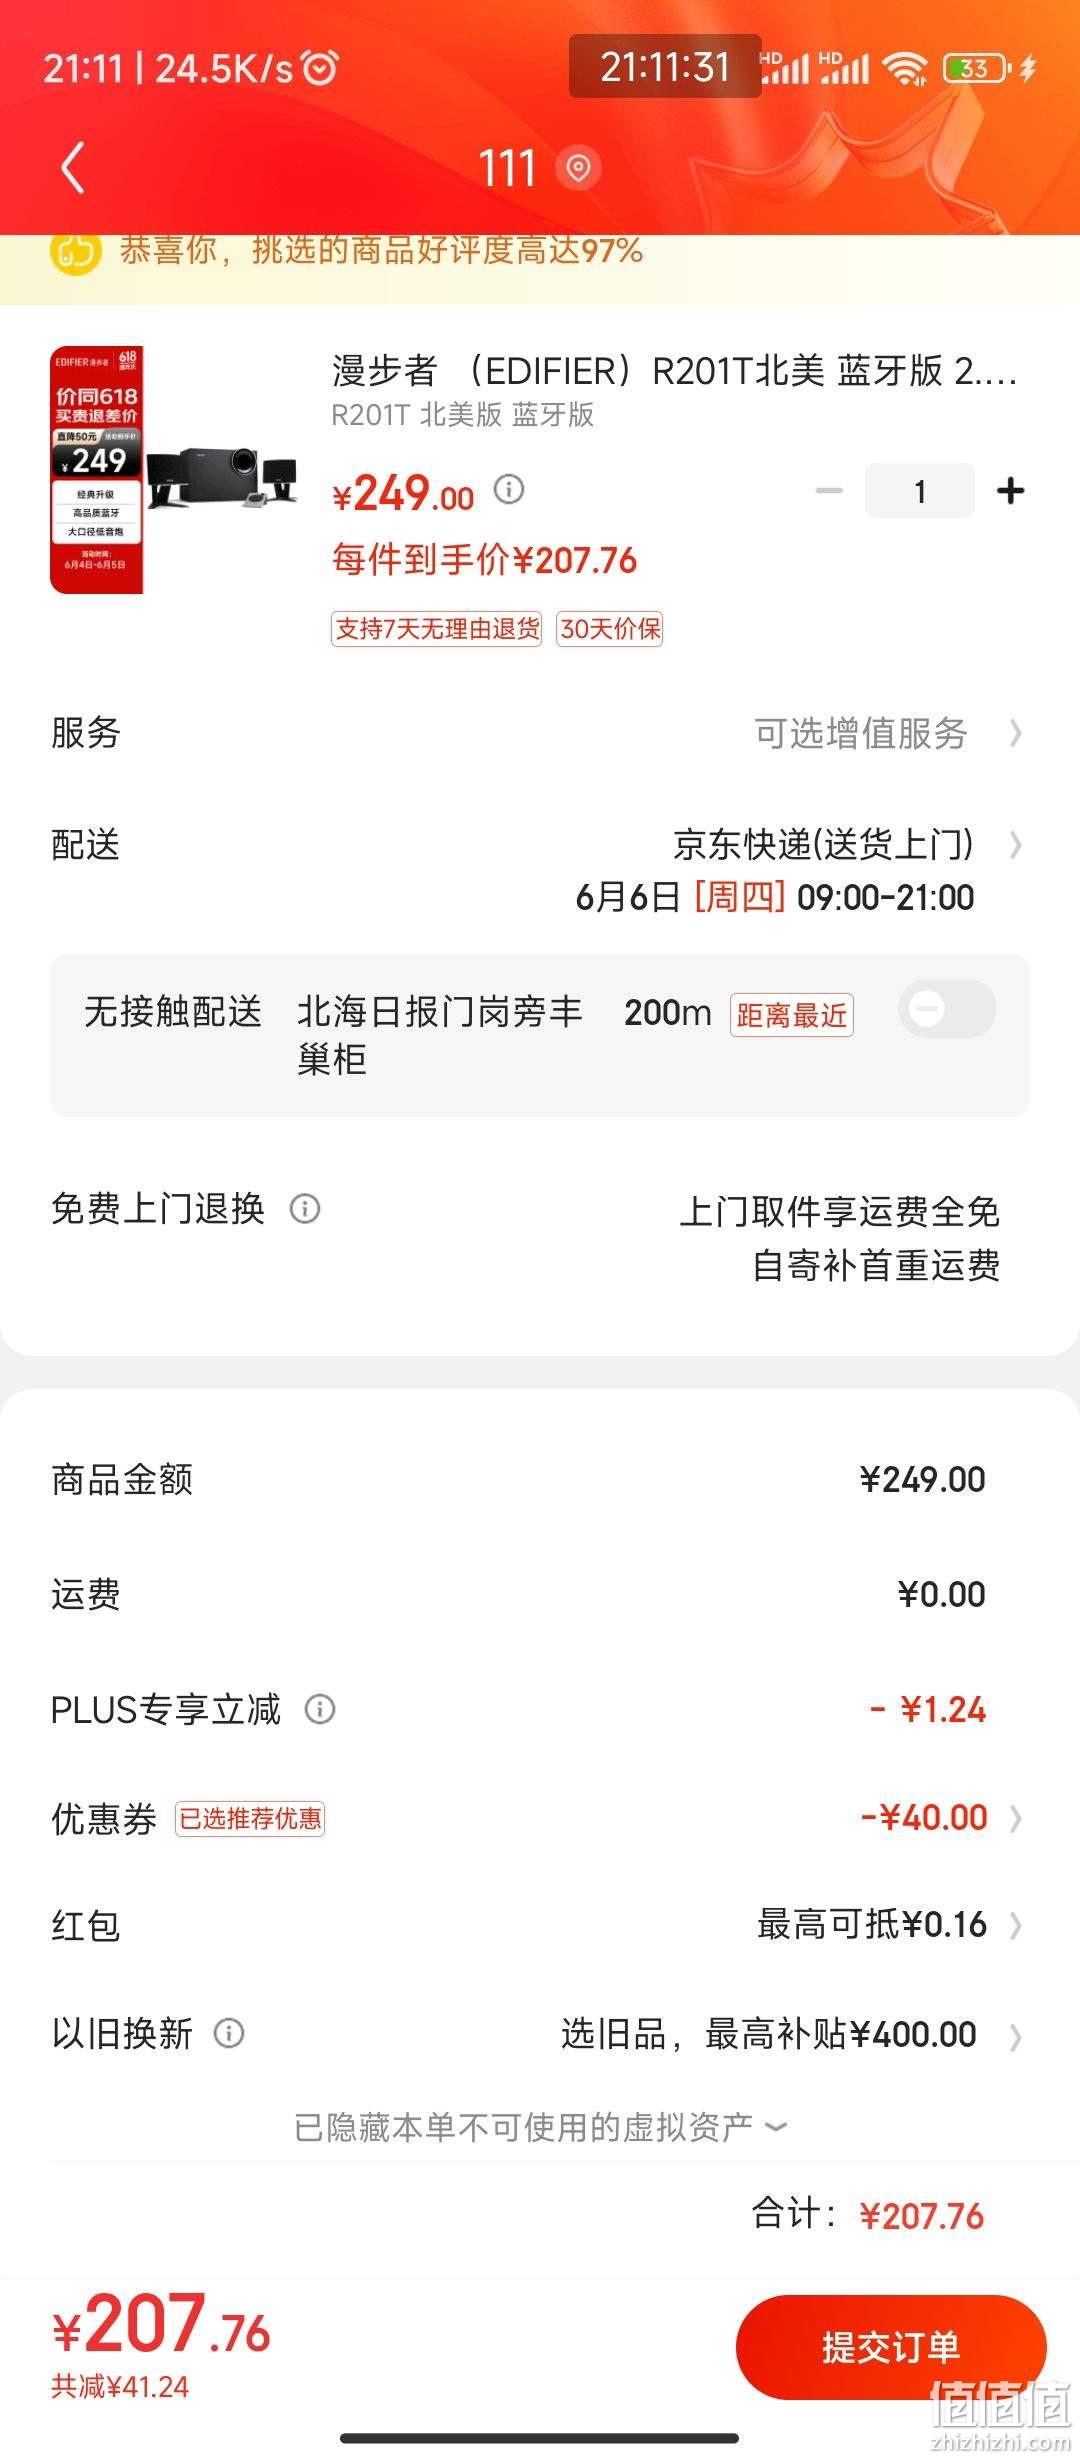Open info icon beside 以旧换新

tap(229, 2032)
